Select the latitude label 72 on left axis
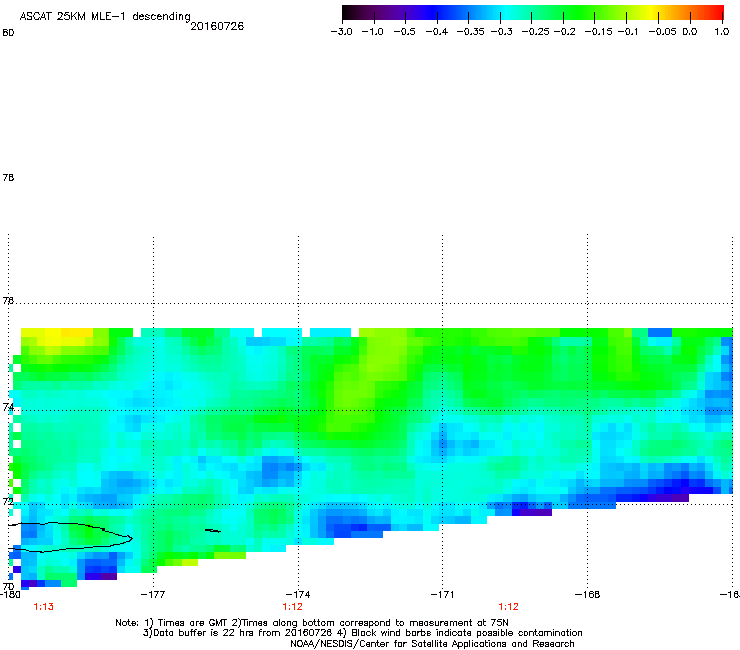The image size is (740, 650). pyautogui.click(x=8, y=501)
